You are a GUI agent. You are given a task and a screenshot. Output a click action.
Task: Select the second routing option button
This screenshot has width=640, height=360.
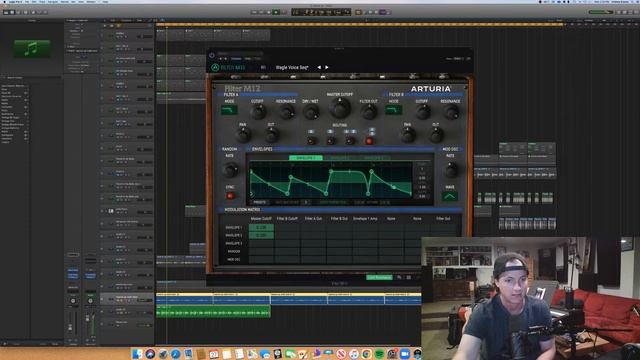(x=331, y=141)
